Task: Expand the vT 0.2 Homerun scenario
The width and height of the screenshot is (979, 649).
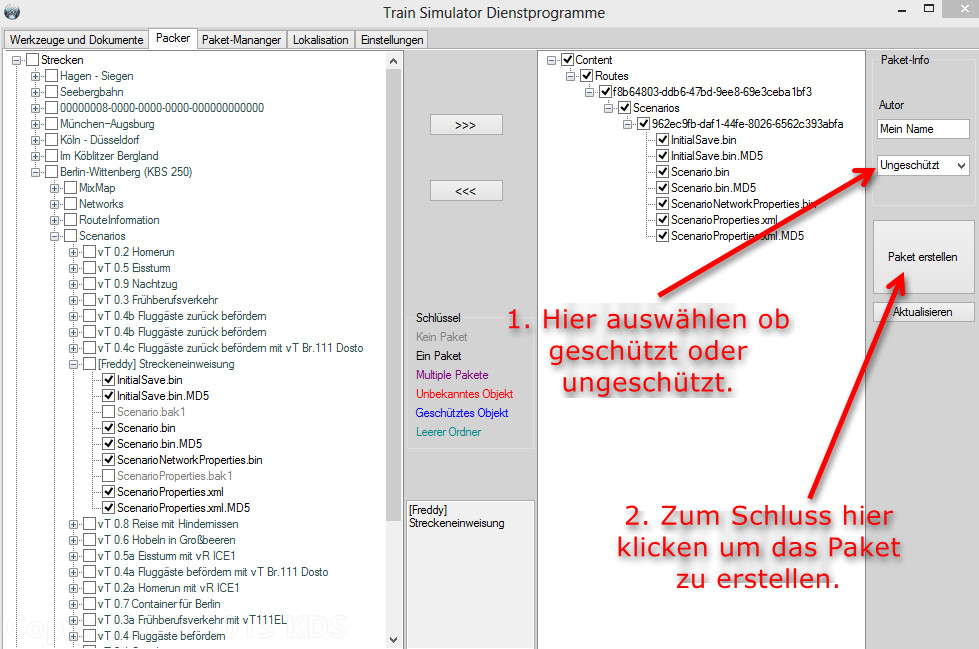Action: click(74, 252)
